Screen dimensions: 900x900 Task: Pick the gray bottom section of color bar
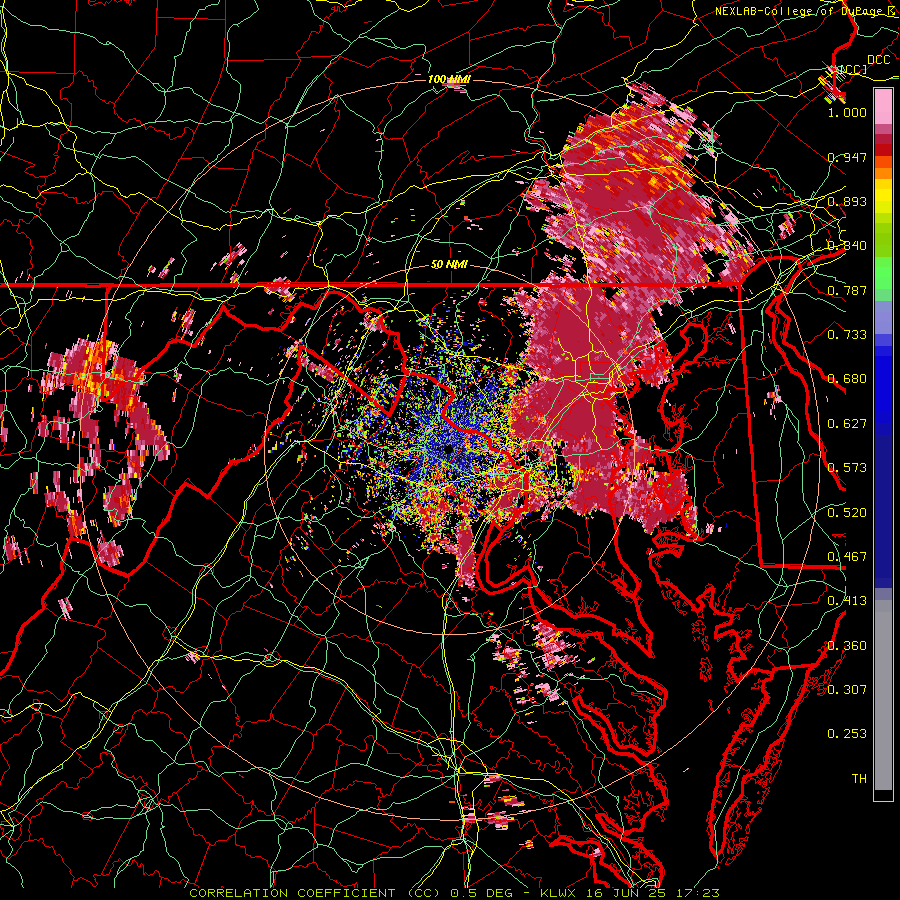tap(883, 695)
